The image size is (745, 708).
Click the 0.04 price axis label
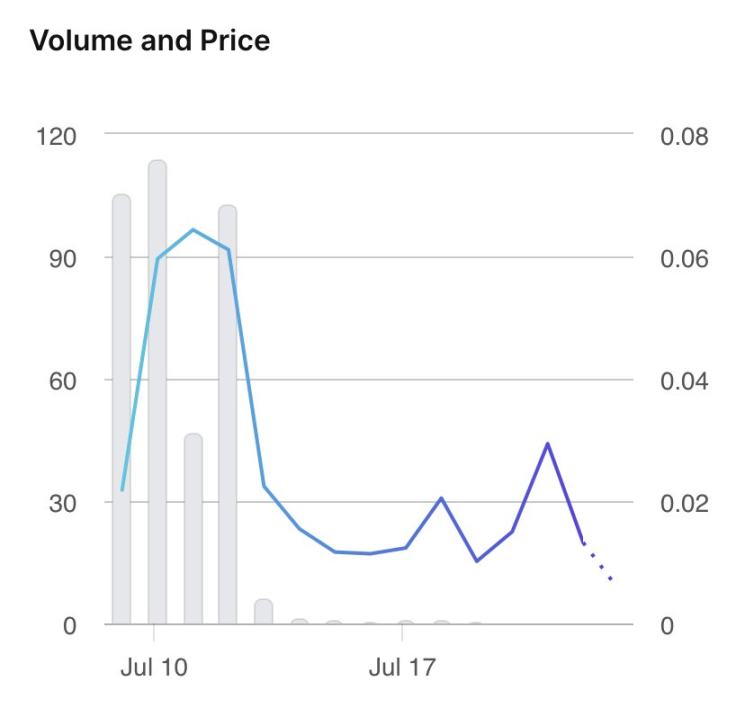pos(684,381)
